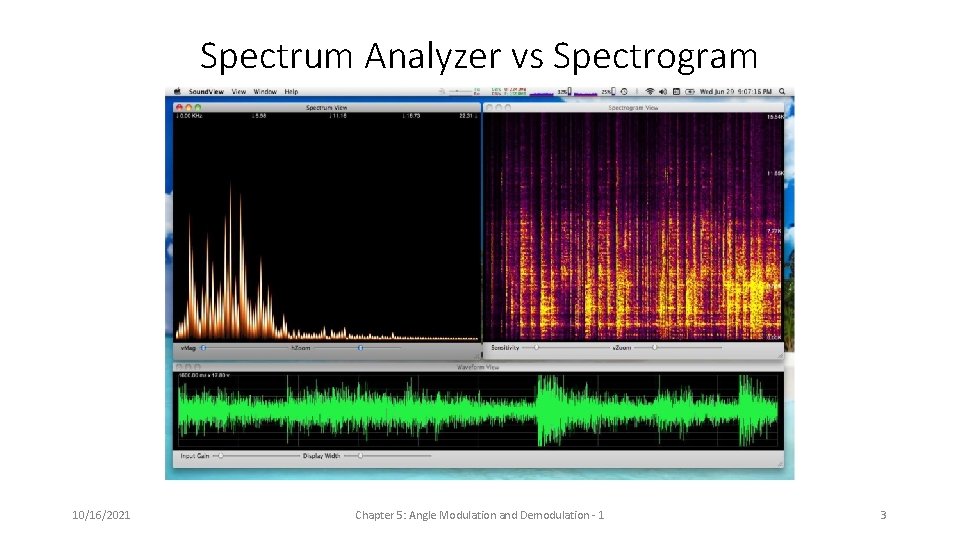
Task: Click the Input Gain slider in Waveform View
Action: tap(256, 456)
